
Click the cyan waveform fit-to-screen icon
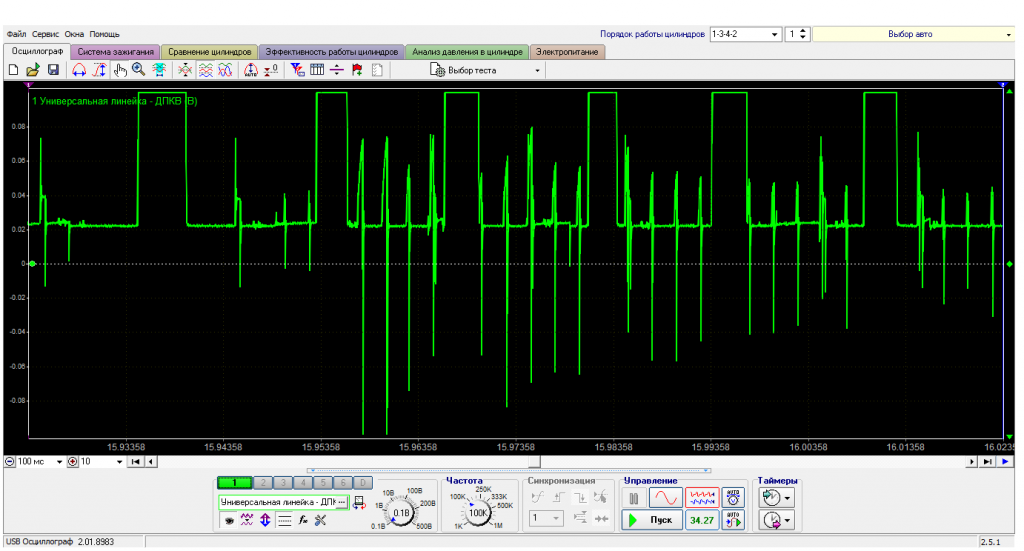(159, 70)
